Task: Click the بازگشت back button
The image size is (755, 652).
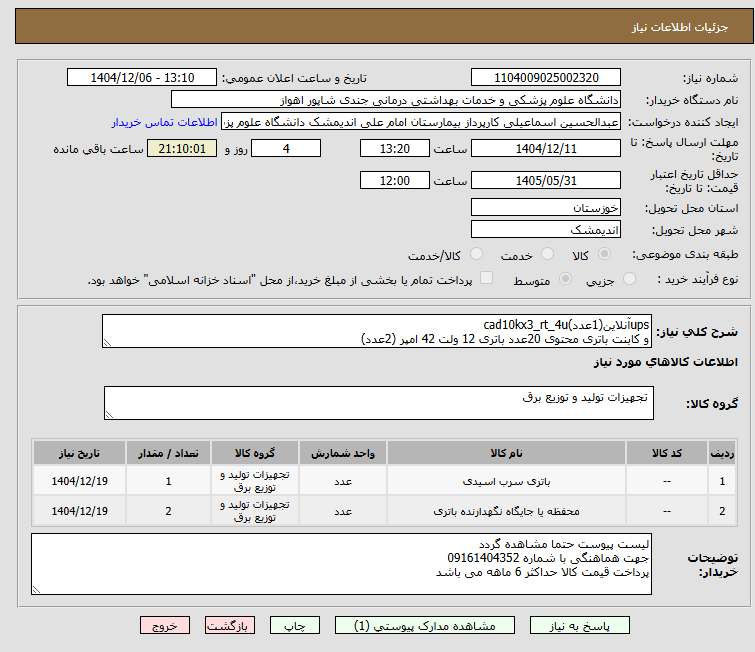Action: (230, 626)
